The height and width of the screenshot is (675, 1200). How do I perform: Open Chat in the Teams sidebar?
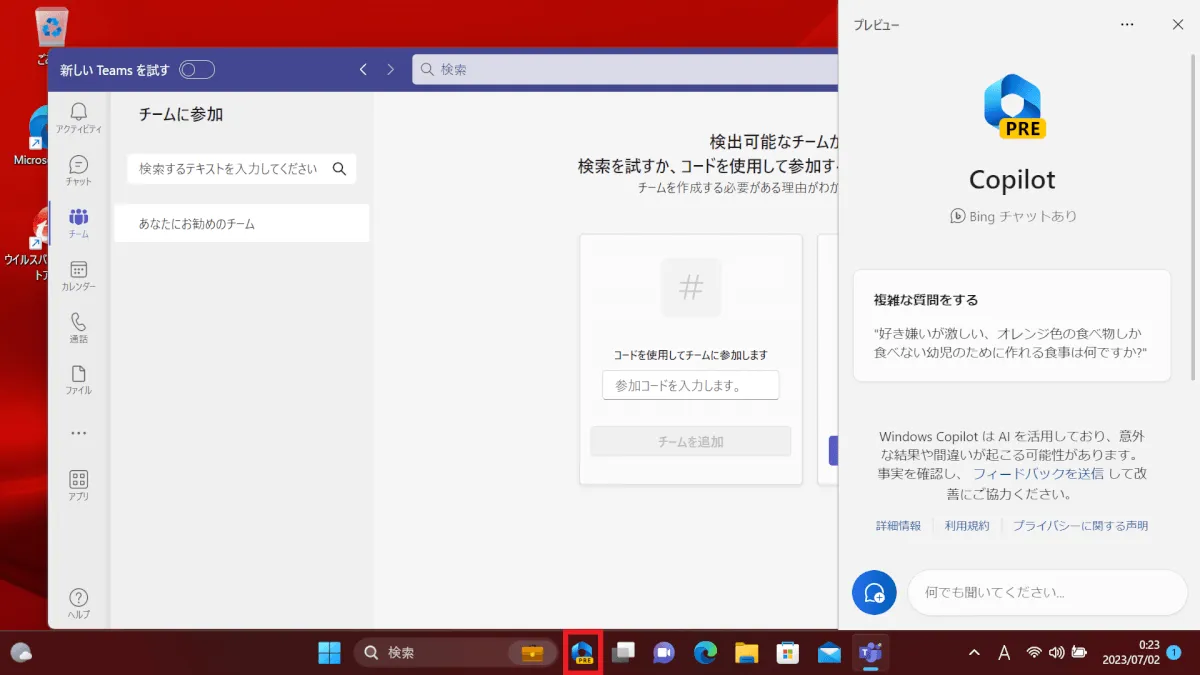(78, 170)
